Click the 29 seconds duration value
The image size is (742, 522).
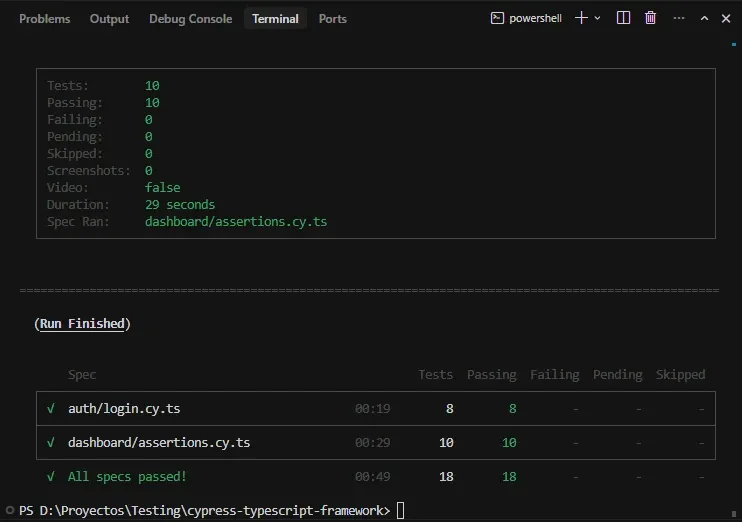pos(180,204)
